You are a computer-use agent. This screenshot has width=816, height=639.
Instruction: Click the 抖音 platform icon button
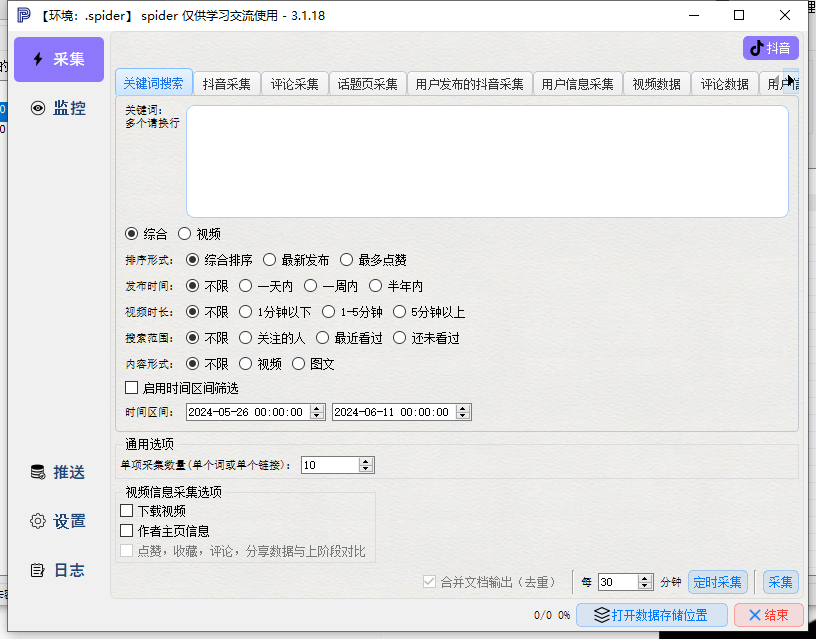770,48
